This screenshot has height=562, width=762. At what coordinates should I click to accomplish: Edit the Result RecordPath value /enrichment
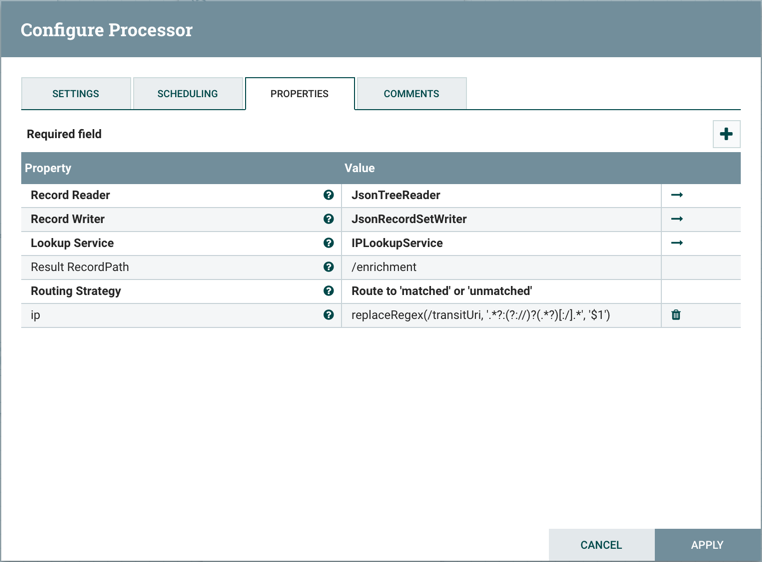pos(500,267)
